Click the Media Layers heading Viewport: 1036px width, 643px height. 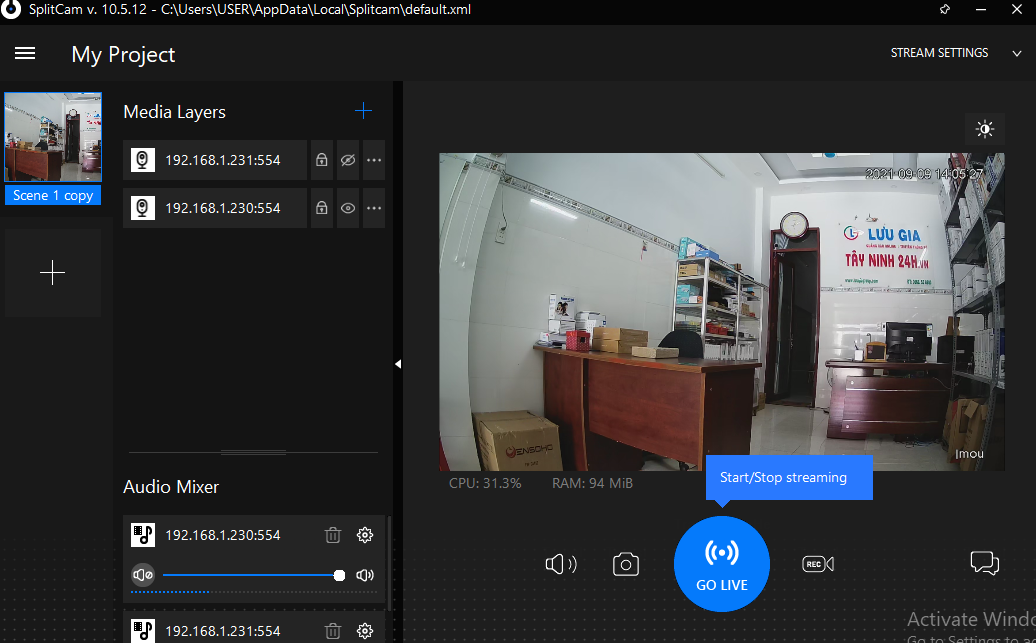tap(174, 112)
